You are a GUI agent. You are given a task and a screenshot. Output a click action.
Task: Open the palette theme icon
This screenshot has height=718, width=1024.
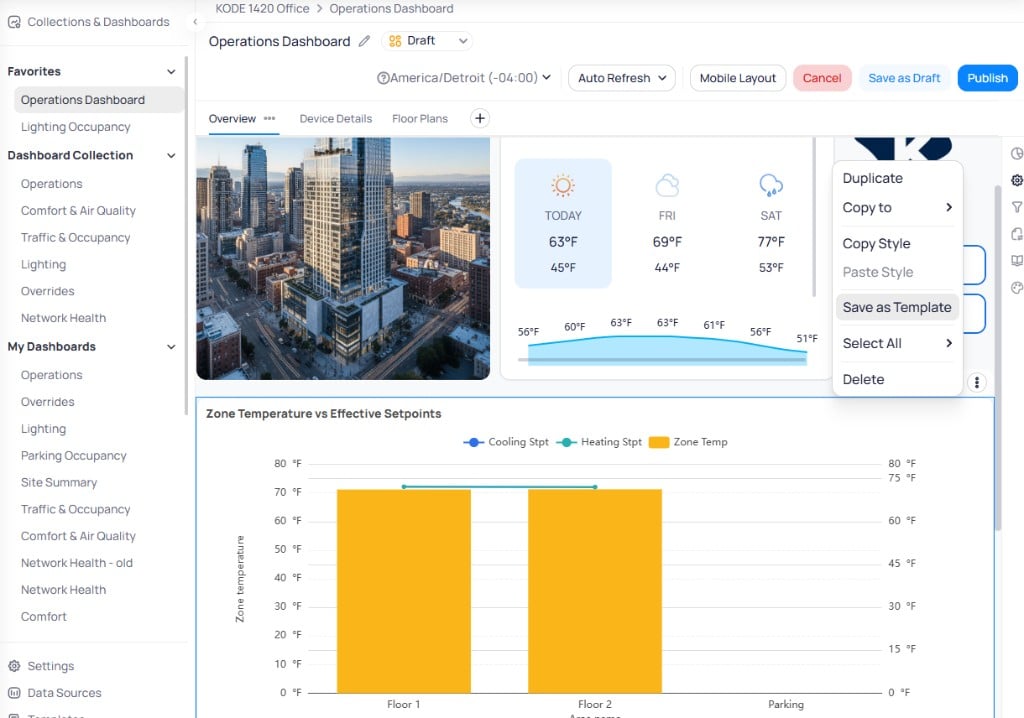(1017, 287)
